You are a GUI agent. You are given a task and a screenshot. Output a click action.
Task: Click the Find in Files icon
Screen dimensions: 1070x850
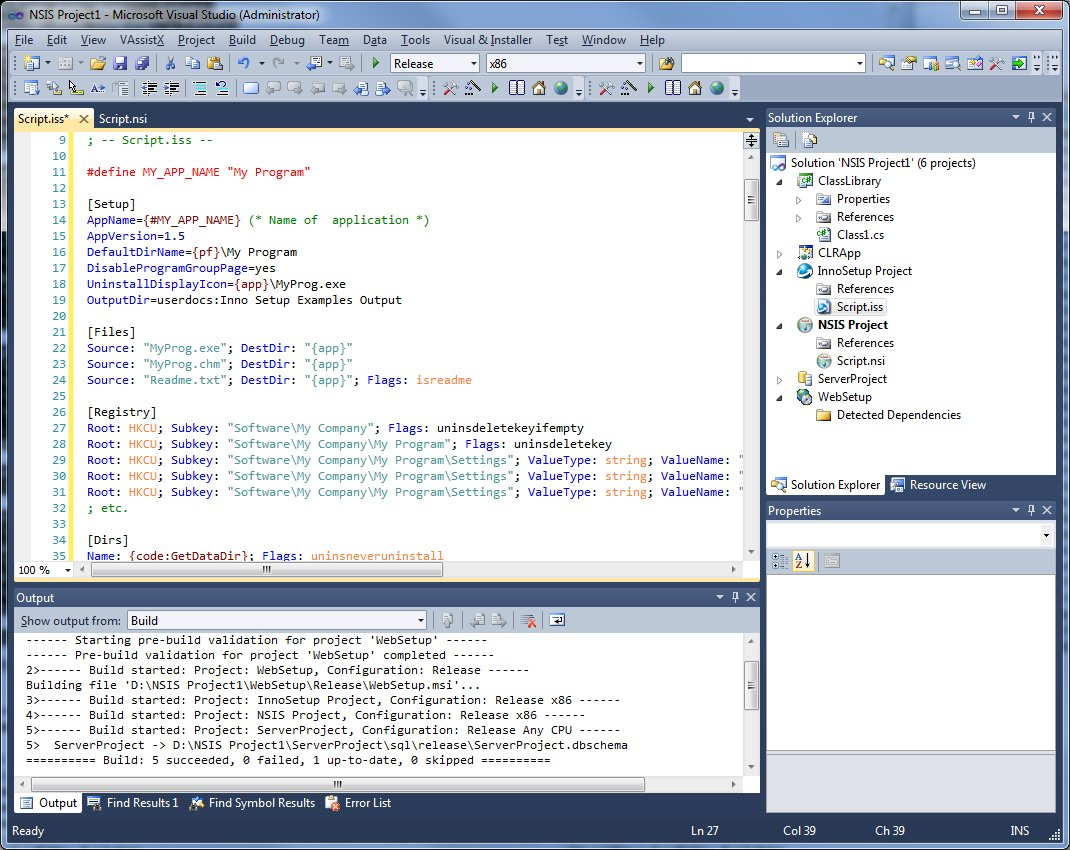tap(666, 63)
